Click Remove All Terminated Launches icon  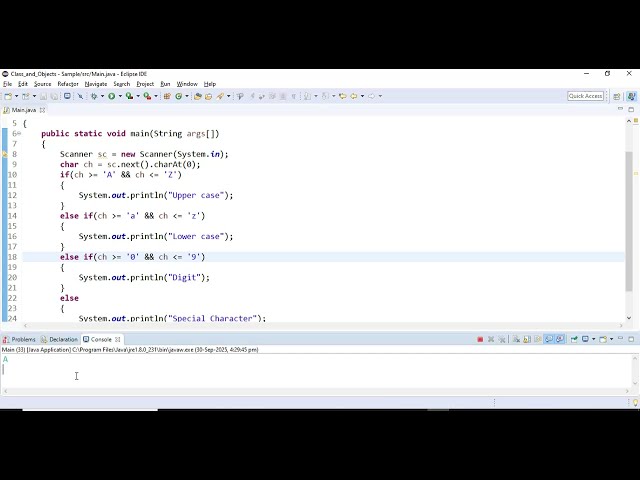tap(502, 340)
